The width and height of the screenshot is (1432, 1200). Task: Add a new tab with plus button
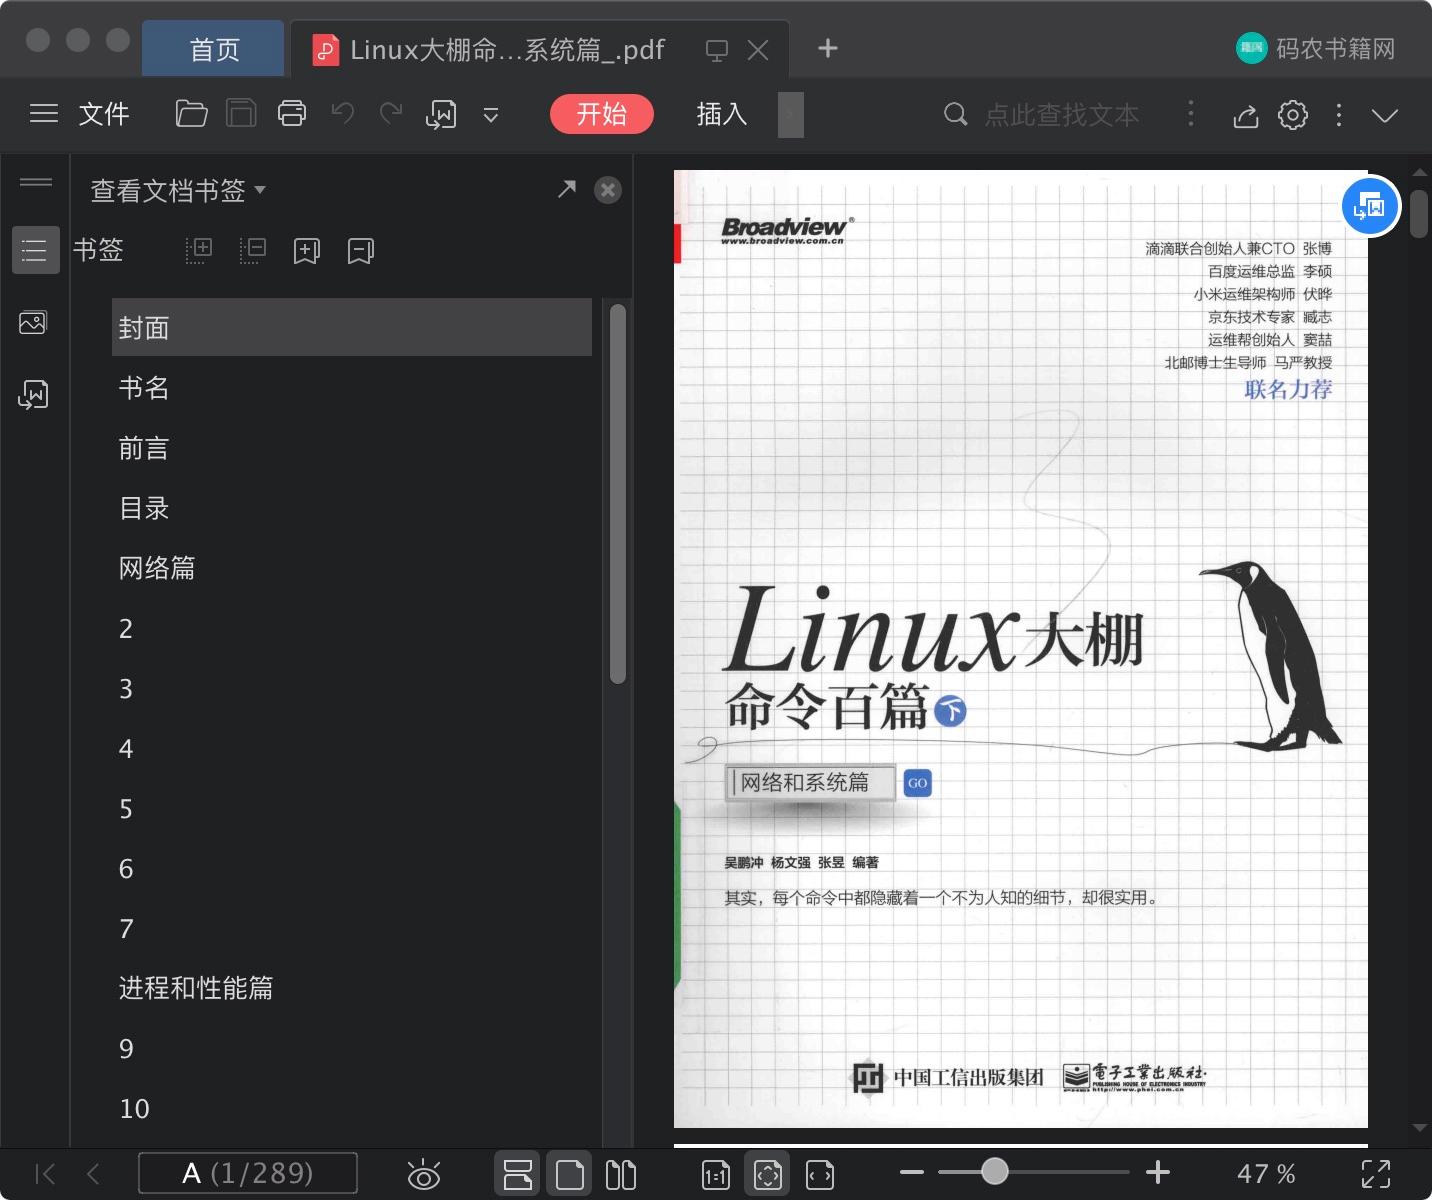click(x=828, y=48)
